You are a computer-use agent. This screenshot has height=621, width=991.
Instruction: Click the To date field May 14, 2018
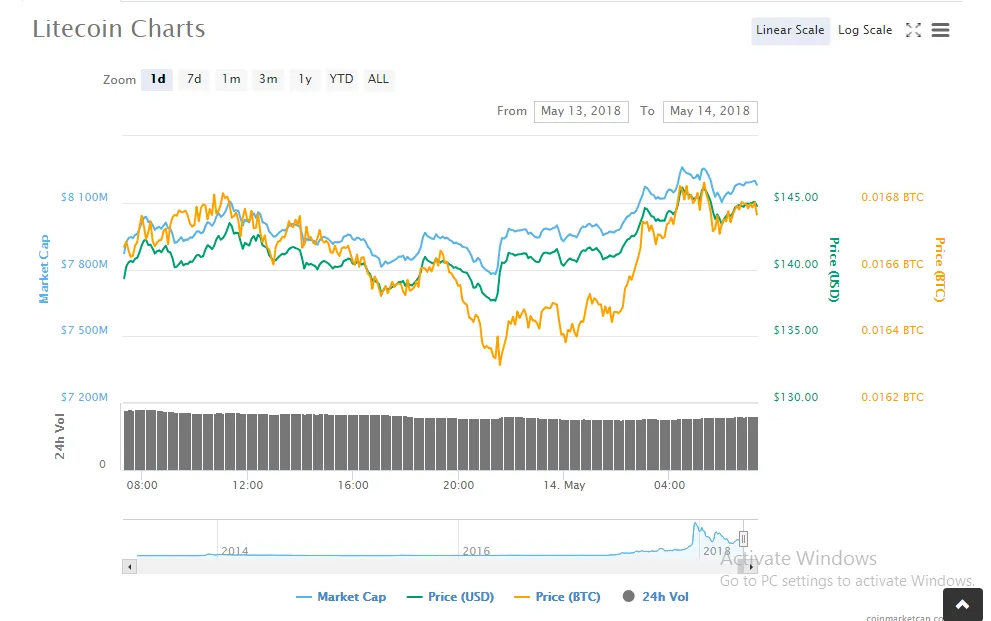(710, 111)
